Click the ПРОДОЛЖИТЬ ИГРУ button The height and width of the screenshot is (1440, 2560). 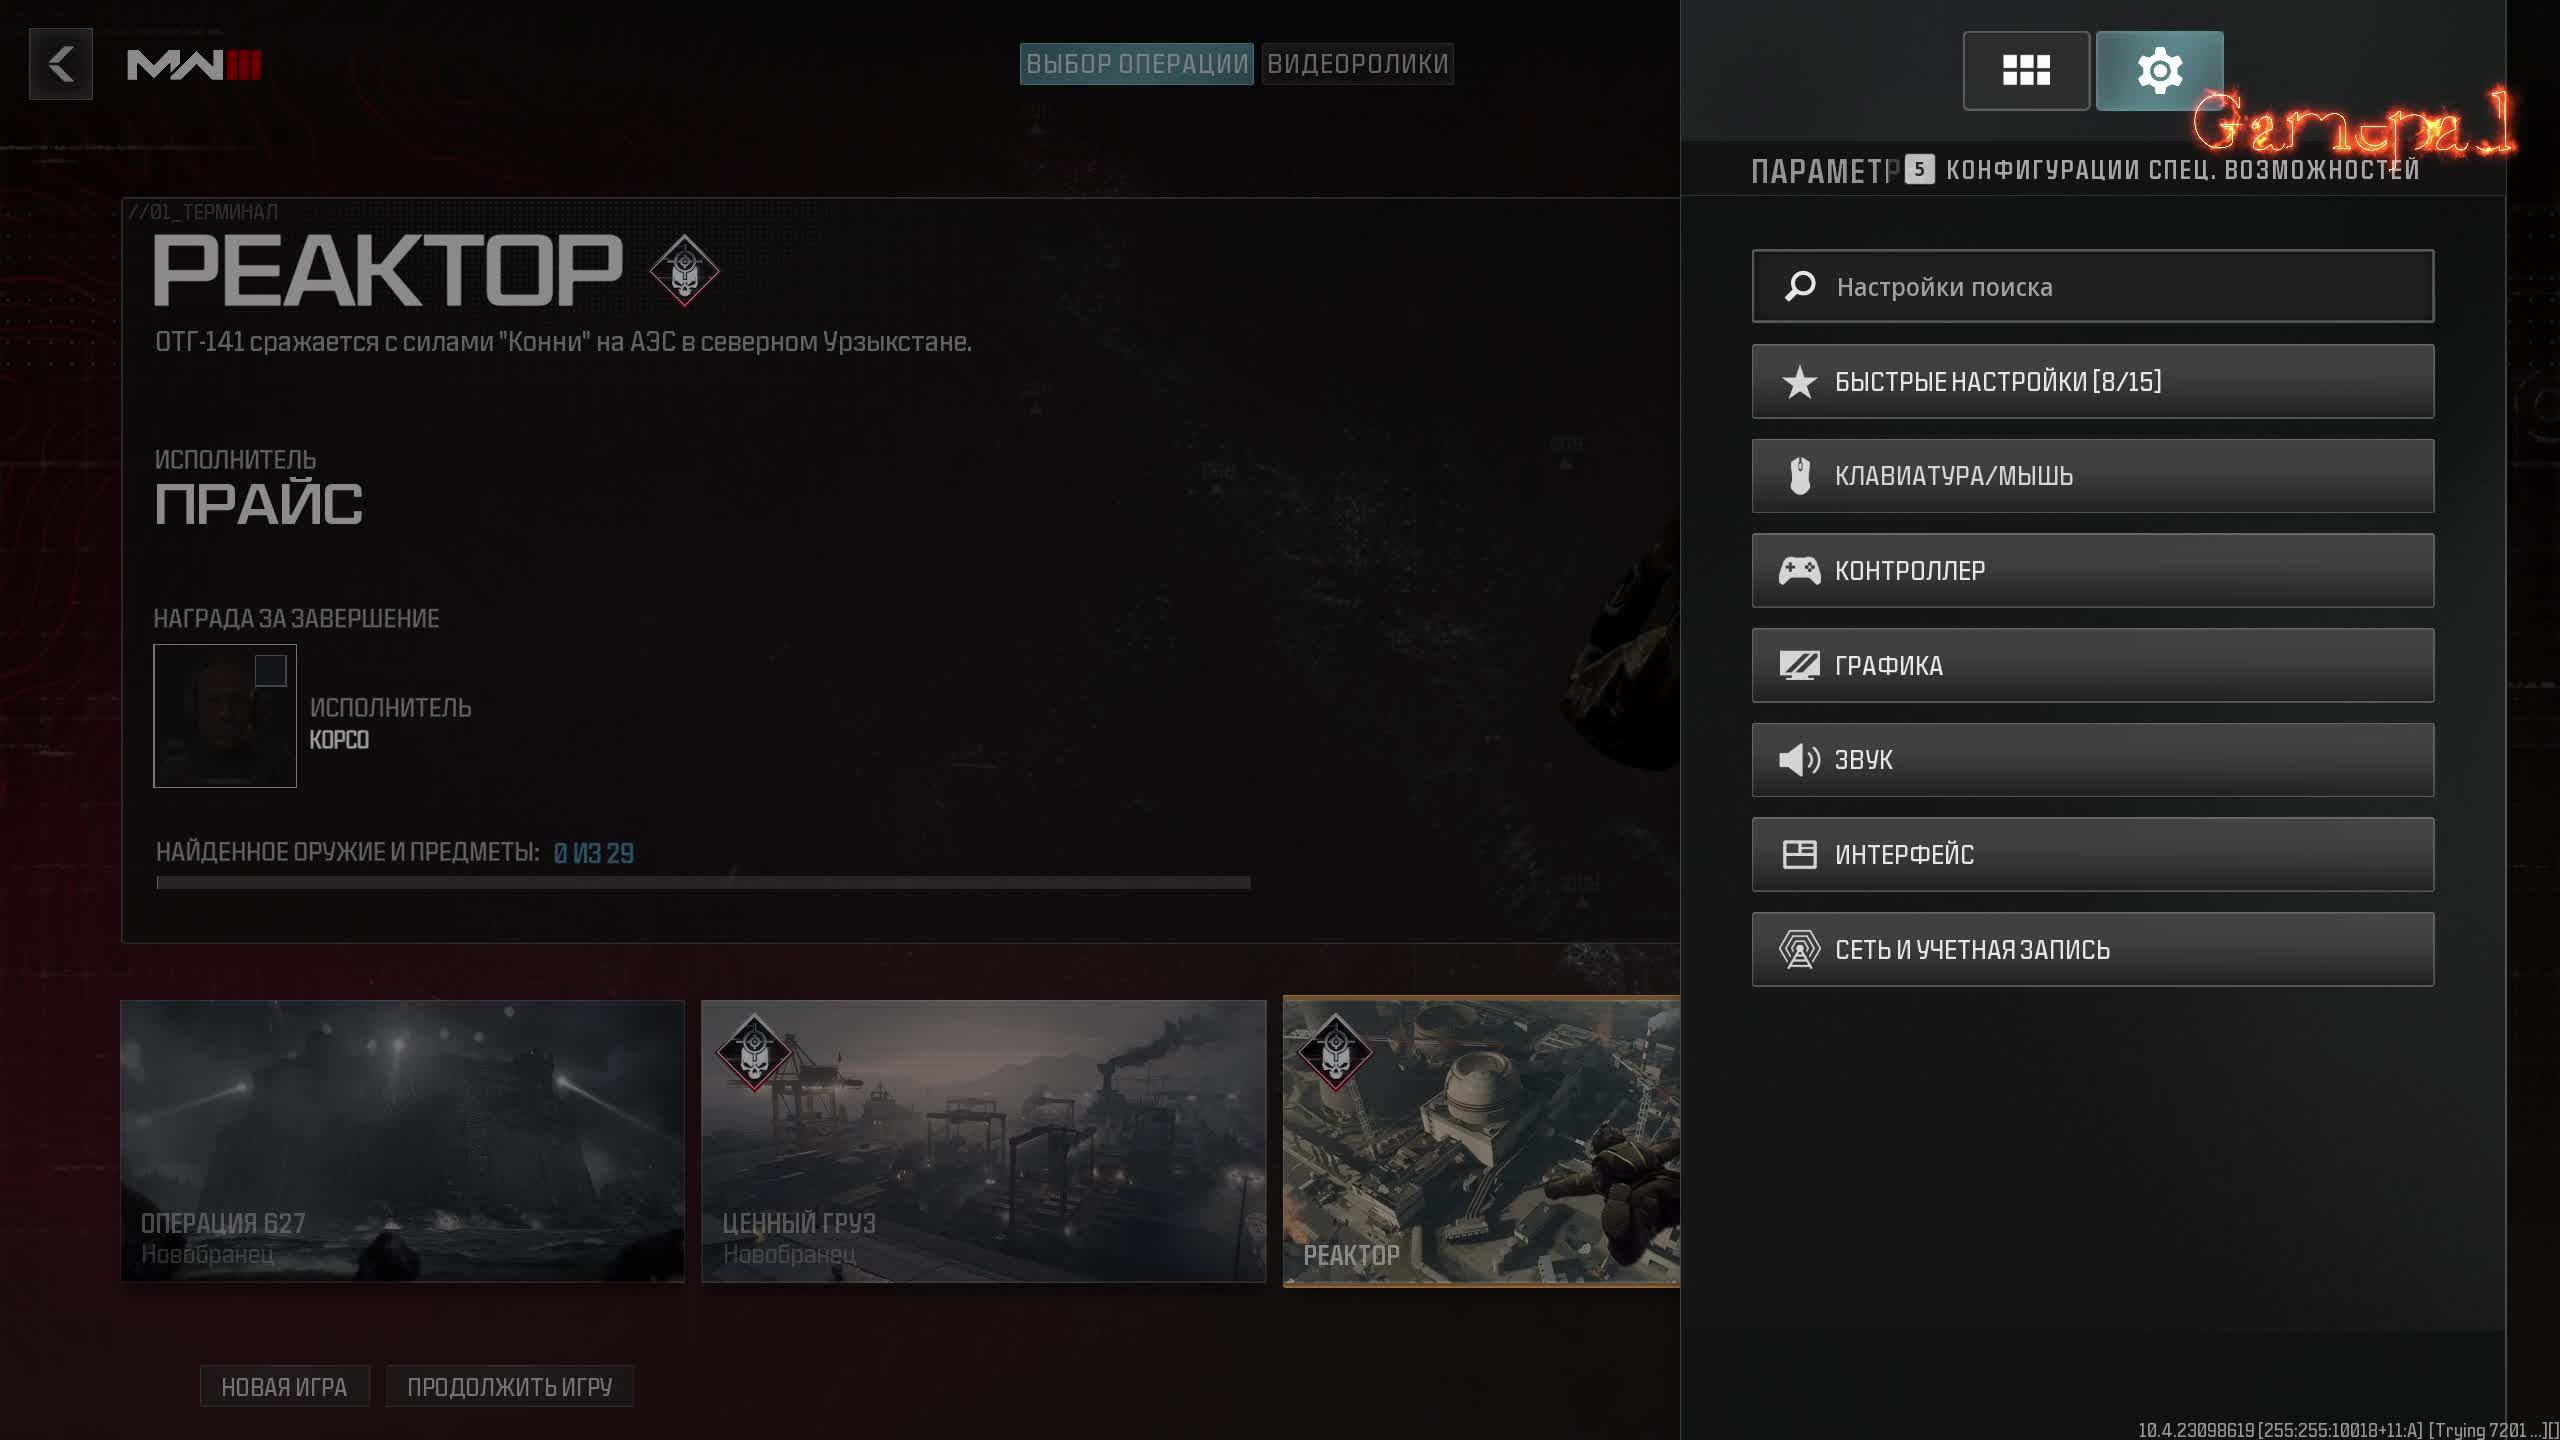510,1386
